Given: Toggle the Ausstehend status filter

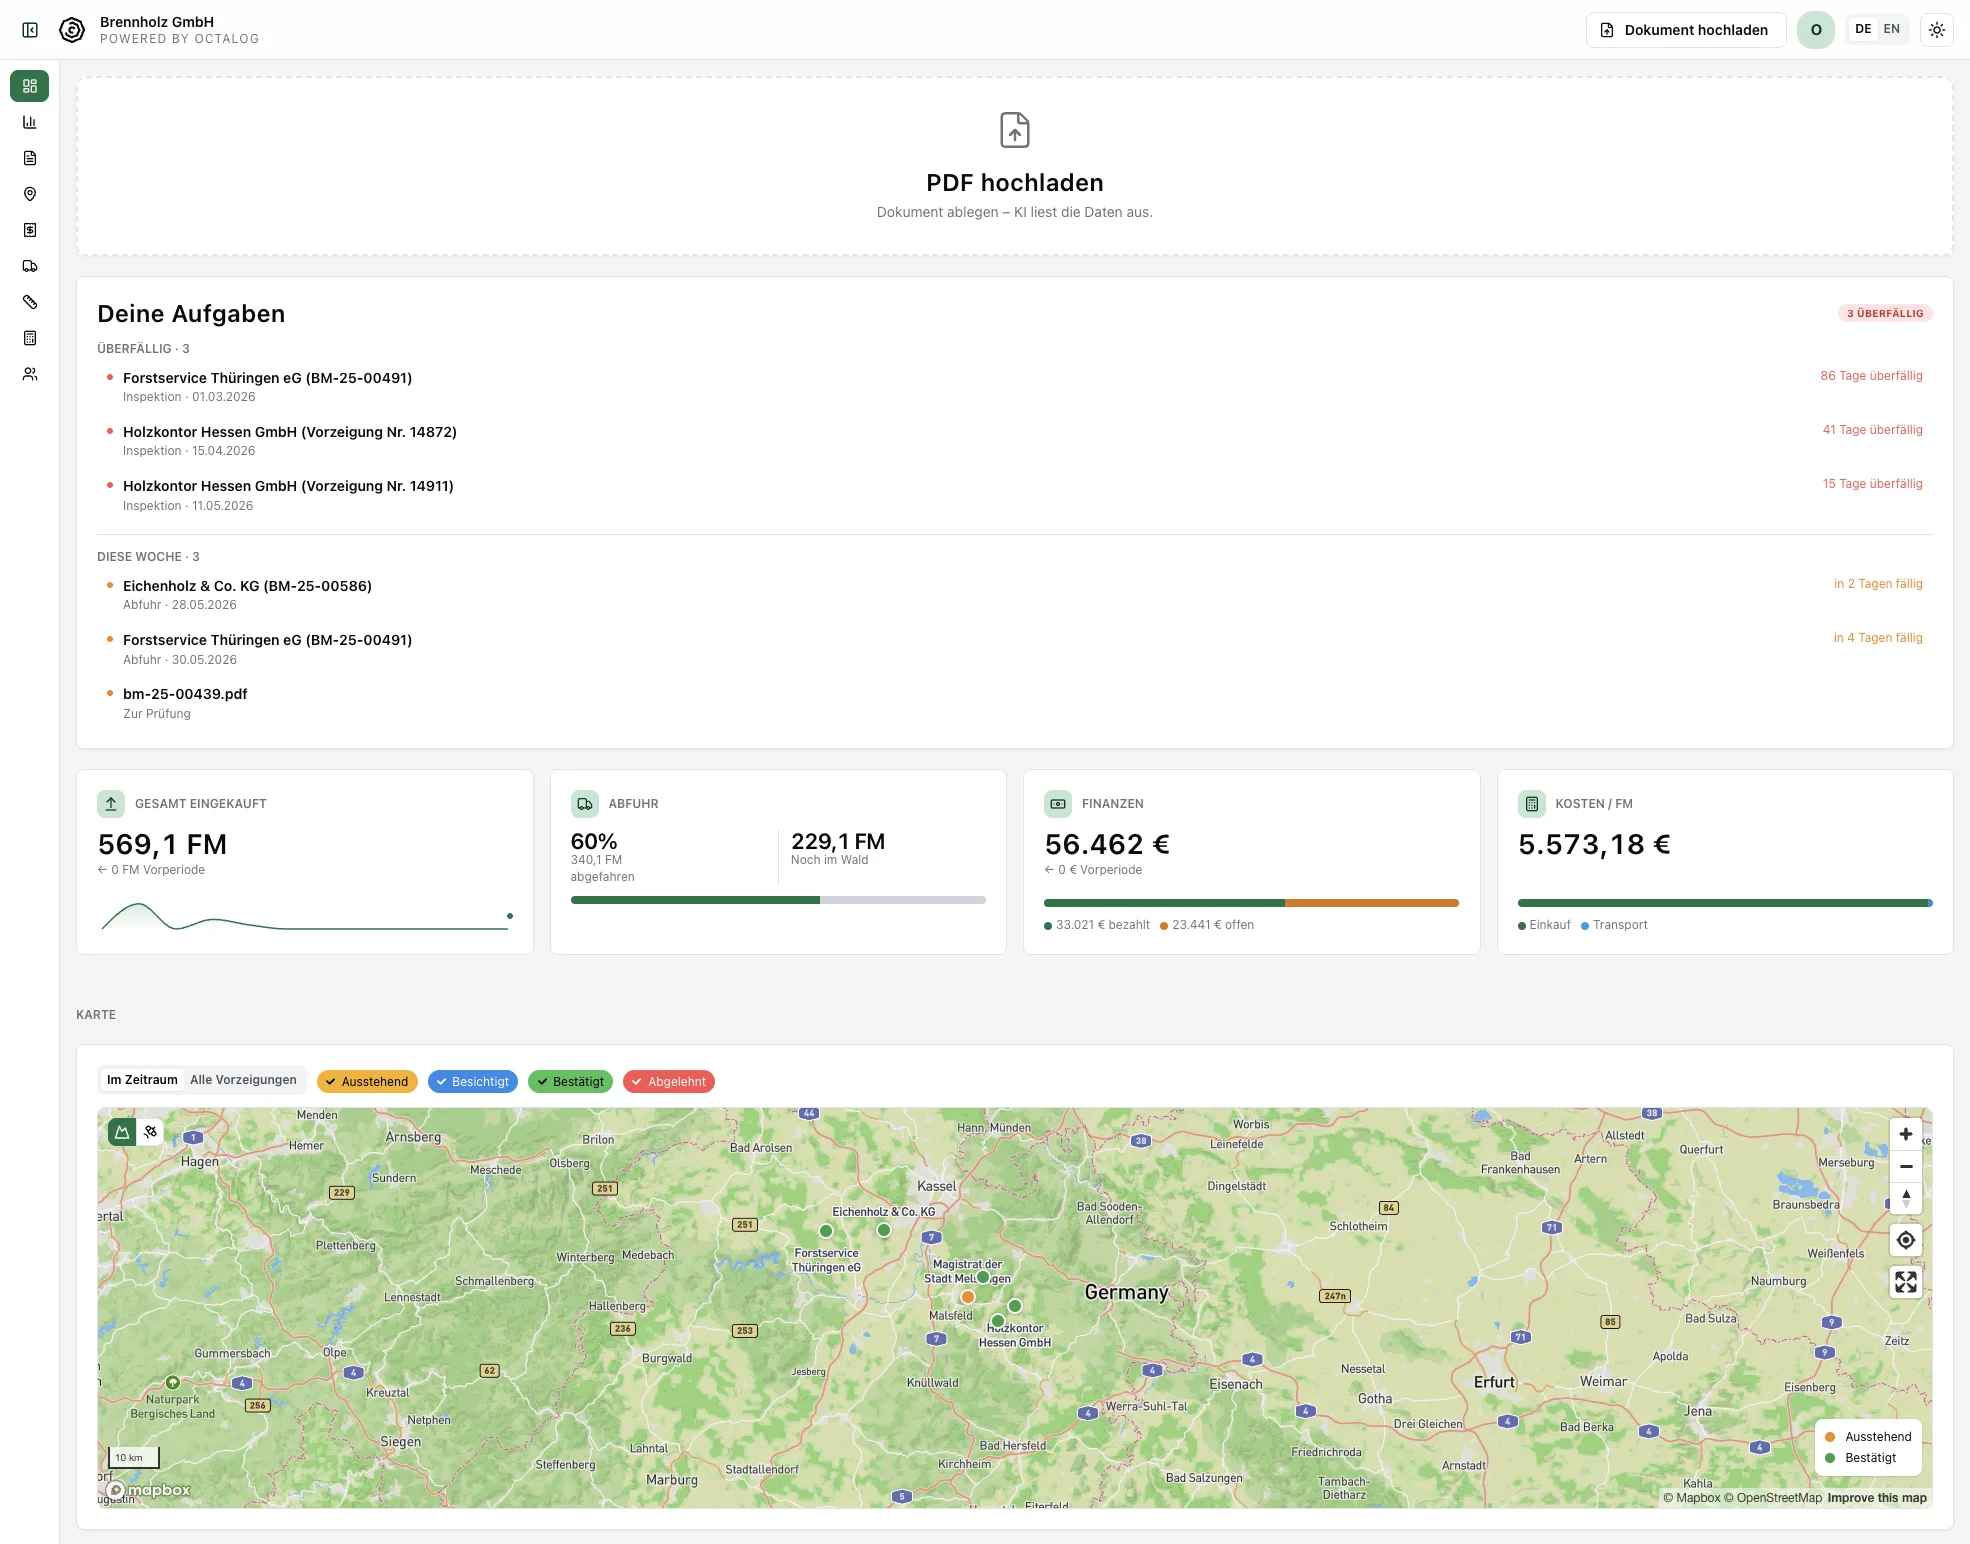Looking at the screenshot, I should pyautogui.click(x=367, y=1082).
